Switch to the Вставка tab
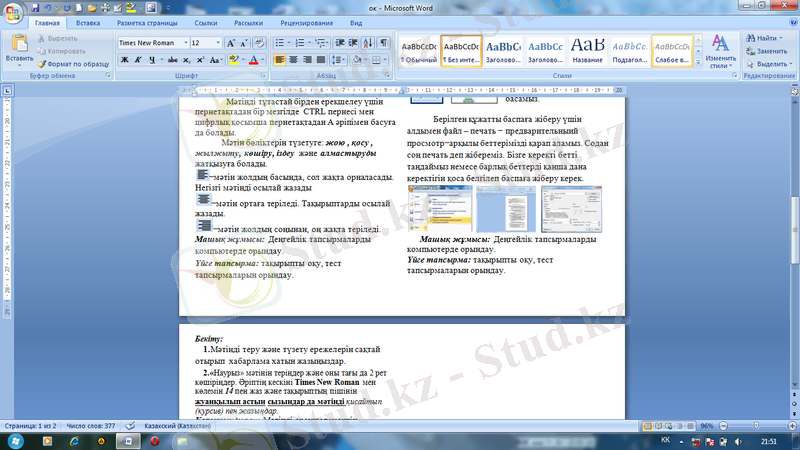This screenshot has height=450, width=800. (87, 22)
